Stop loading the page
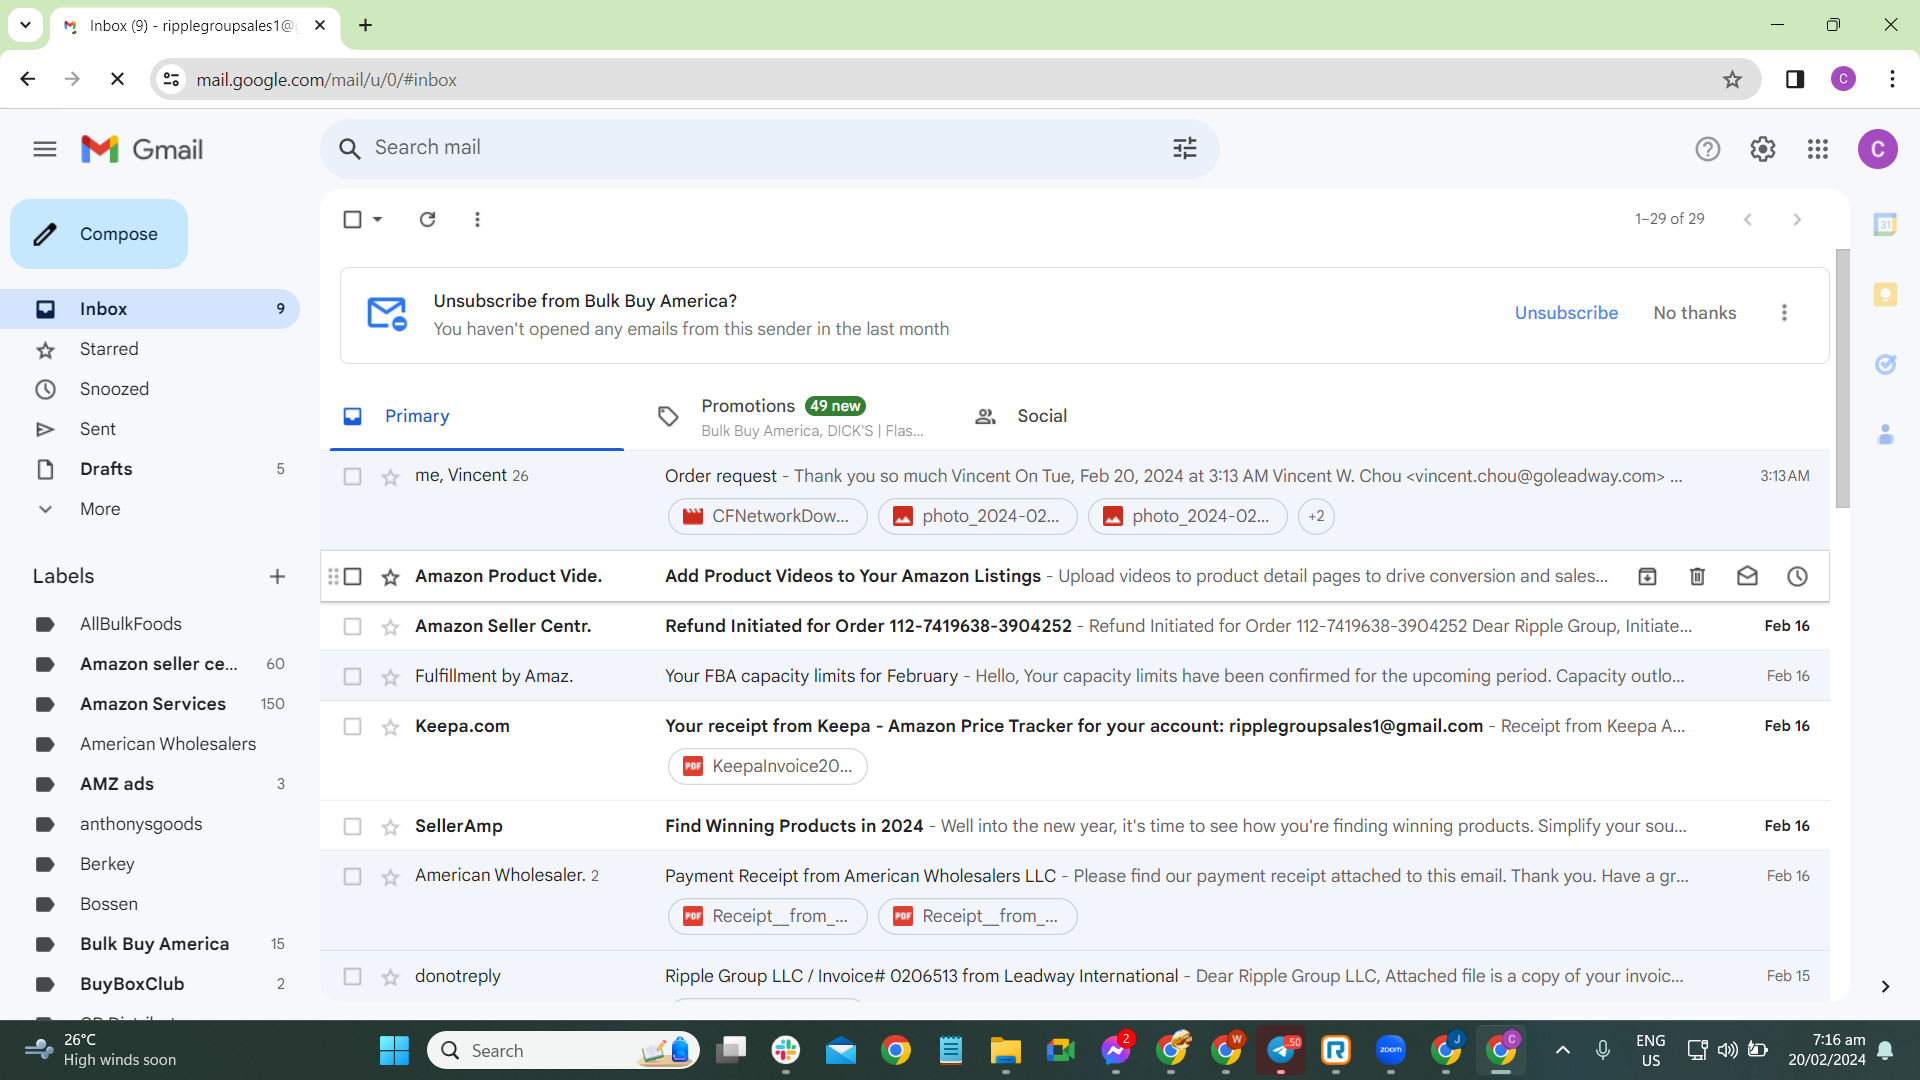Screen dimensions: 1920x1080 [x=117, y=79]
